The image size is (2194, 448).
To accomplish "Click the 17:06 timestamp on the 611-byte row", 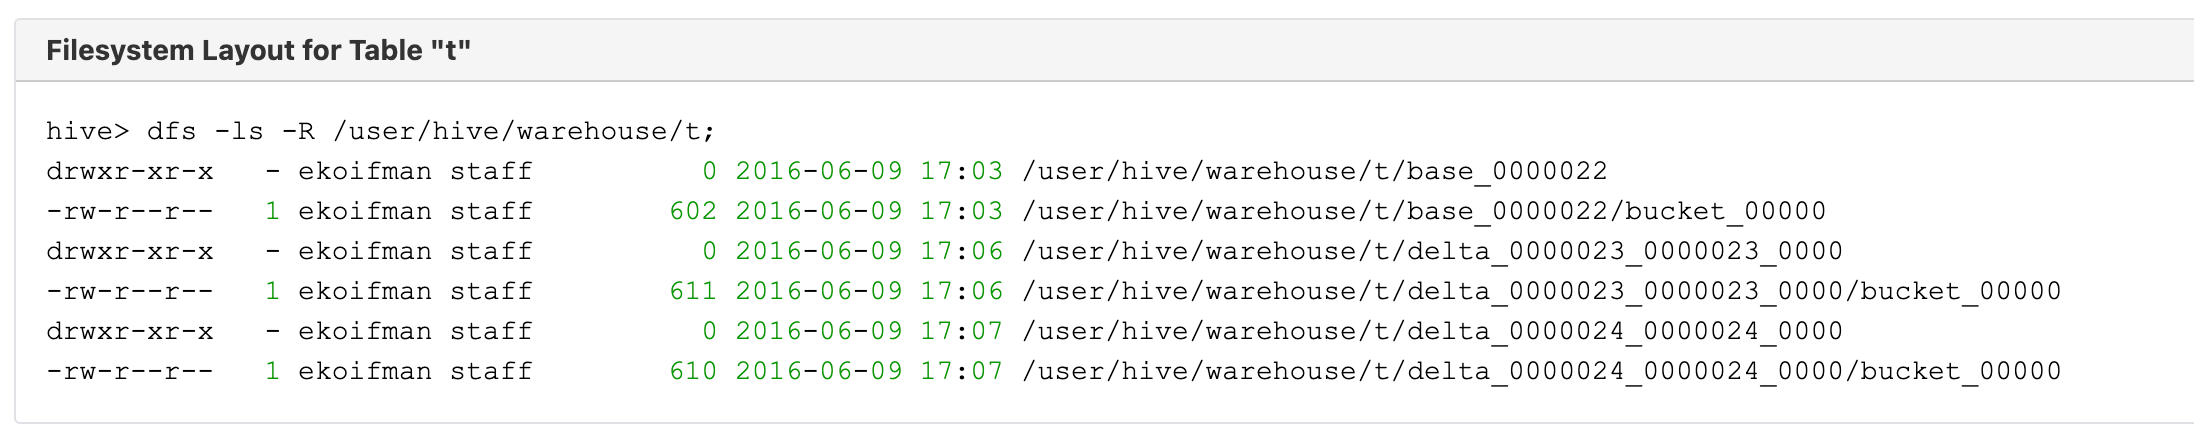I will pyautogui.click(x=961, y=292).
